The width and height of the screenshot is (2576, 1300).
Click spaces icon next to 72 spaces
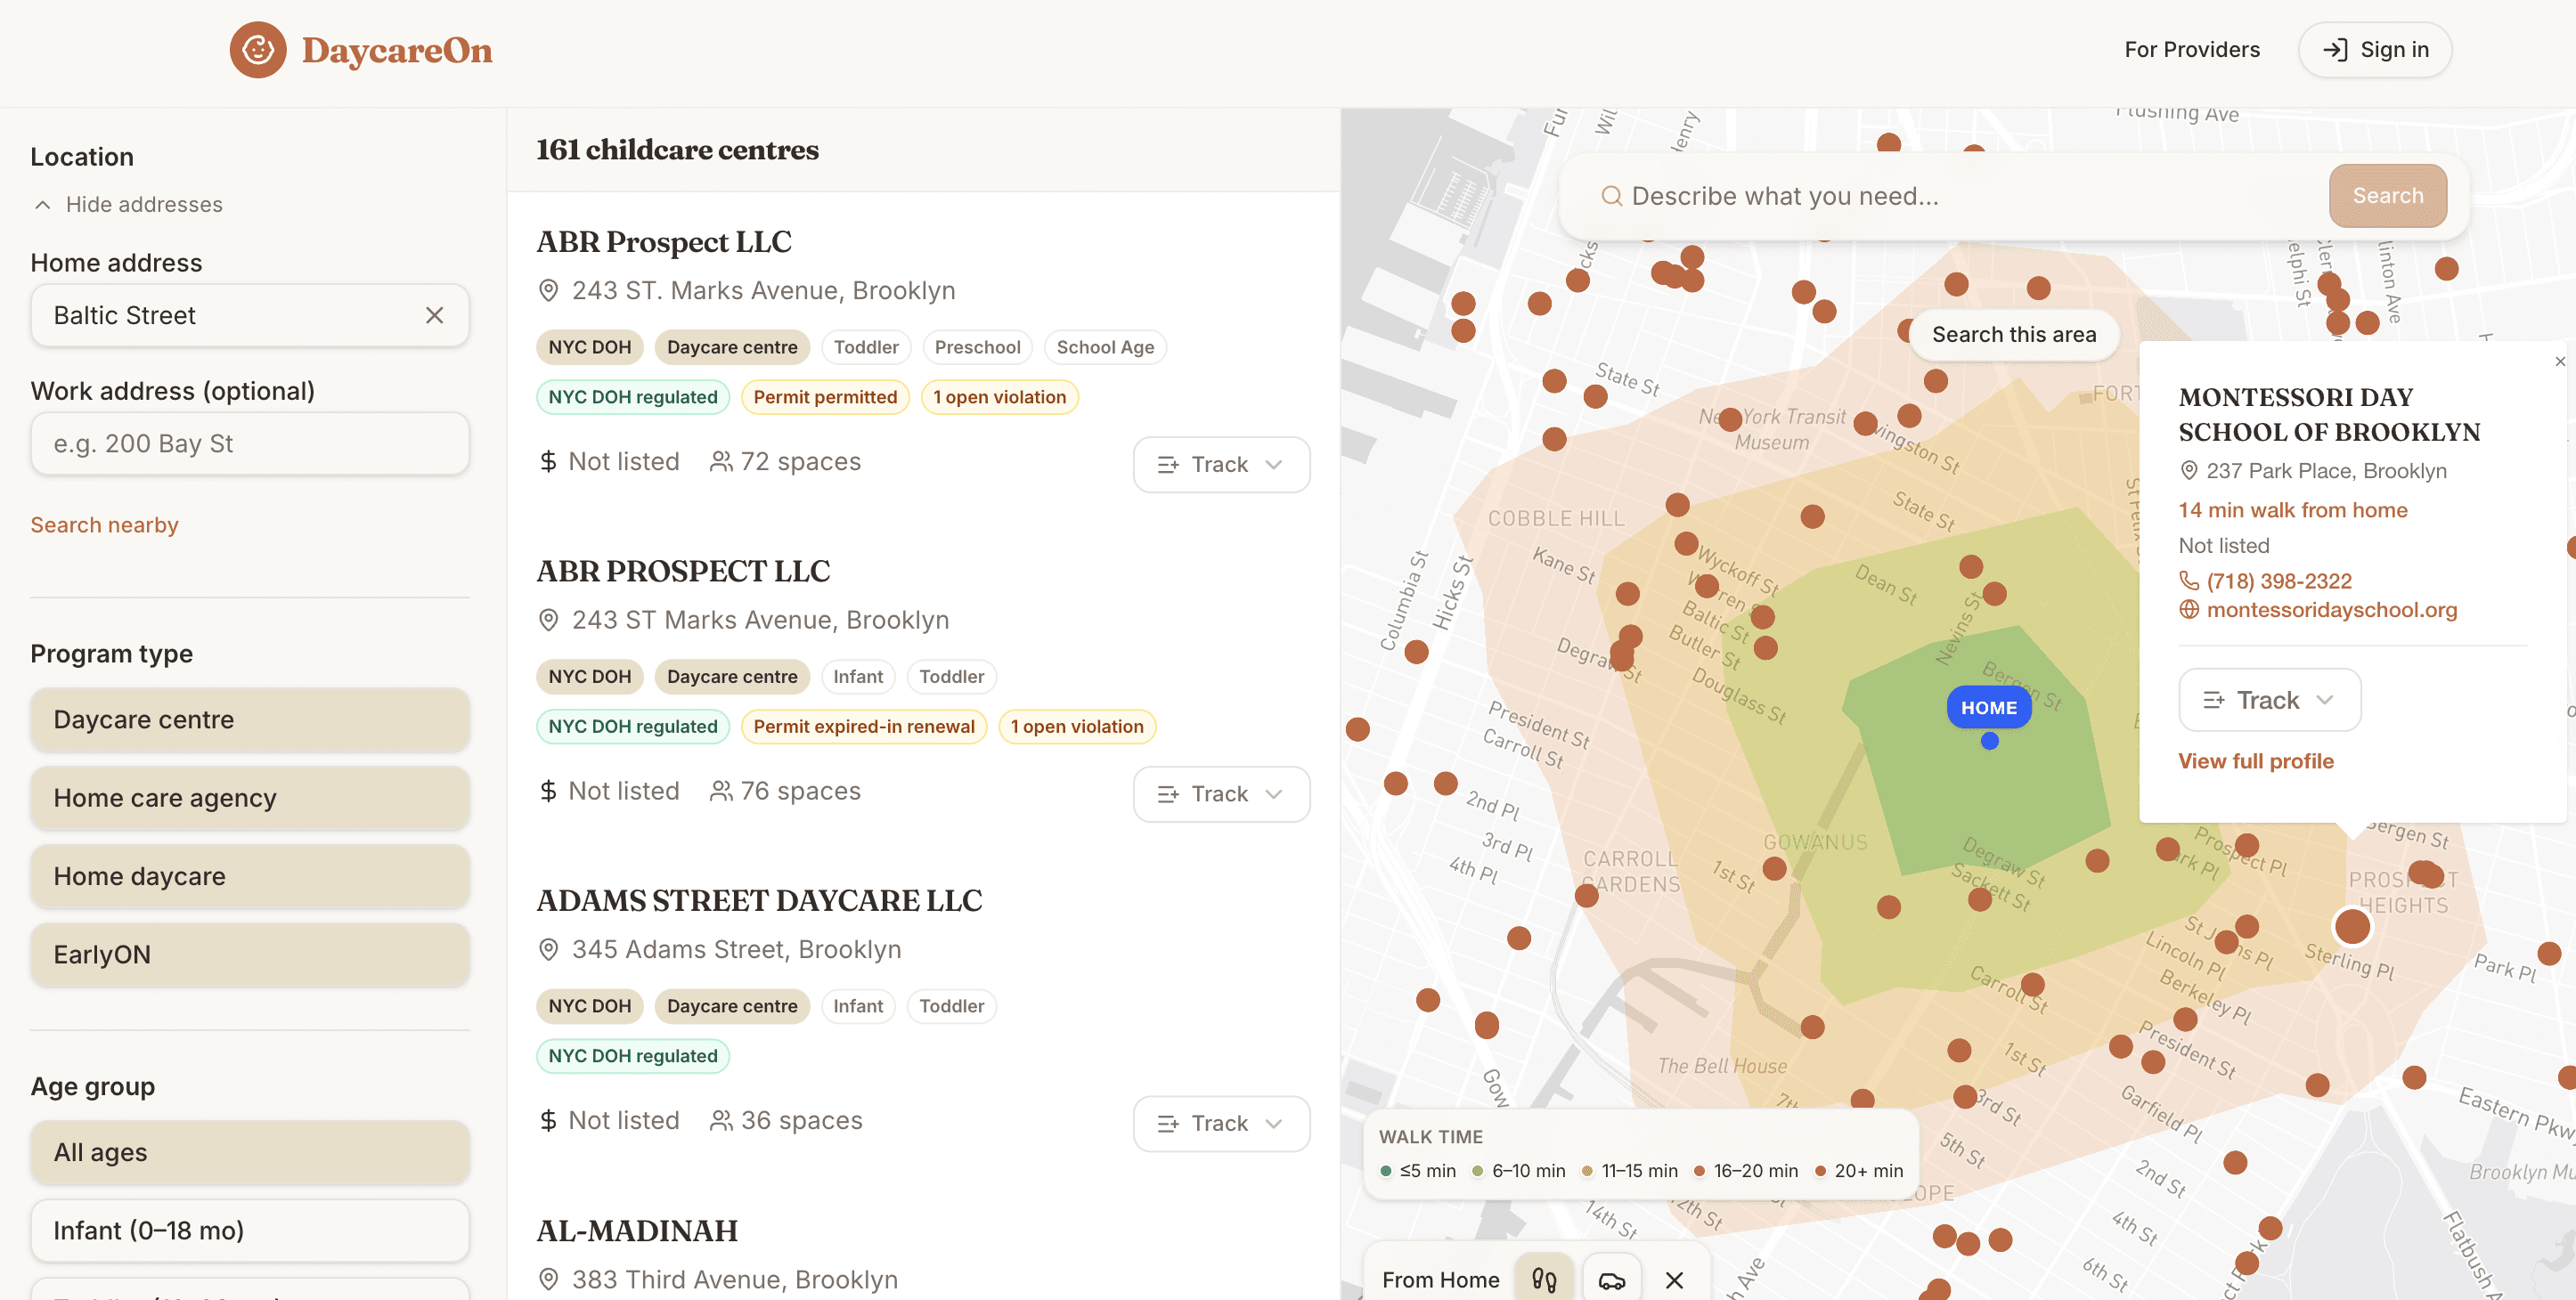720,461
